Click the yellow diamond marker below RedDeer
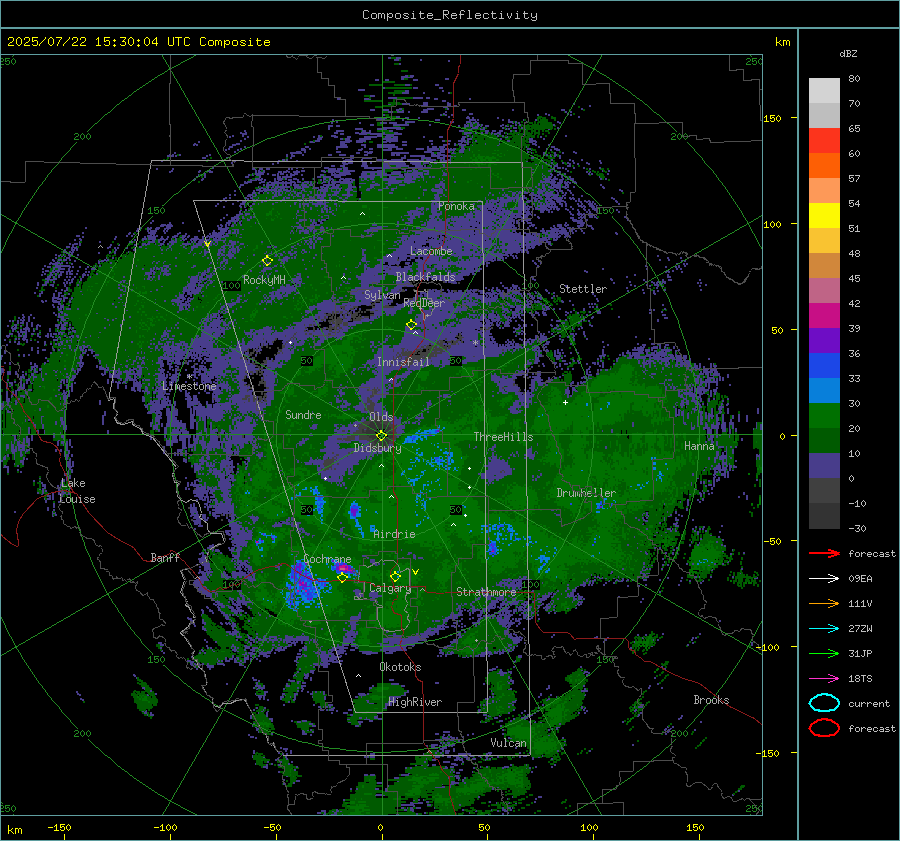 pyautogui.click(x=411, y=325)
